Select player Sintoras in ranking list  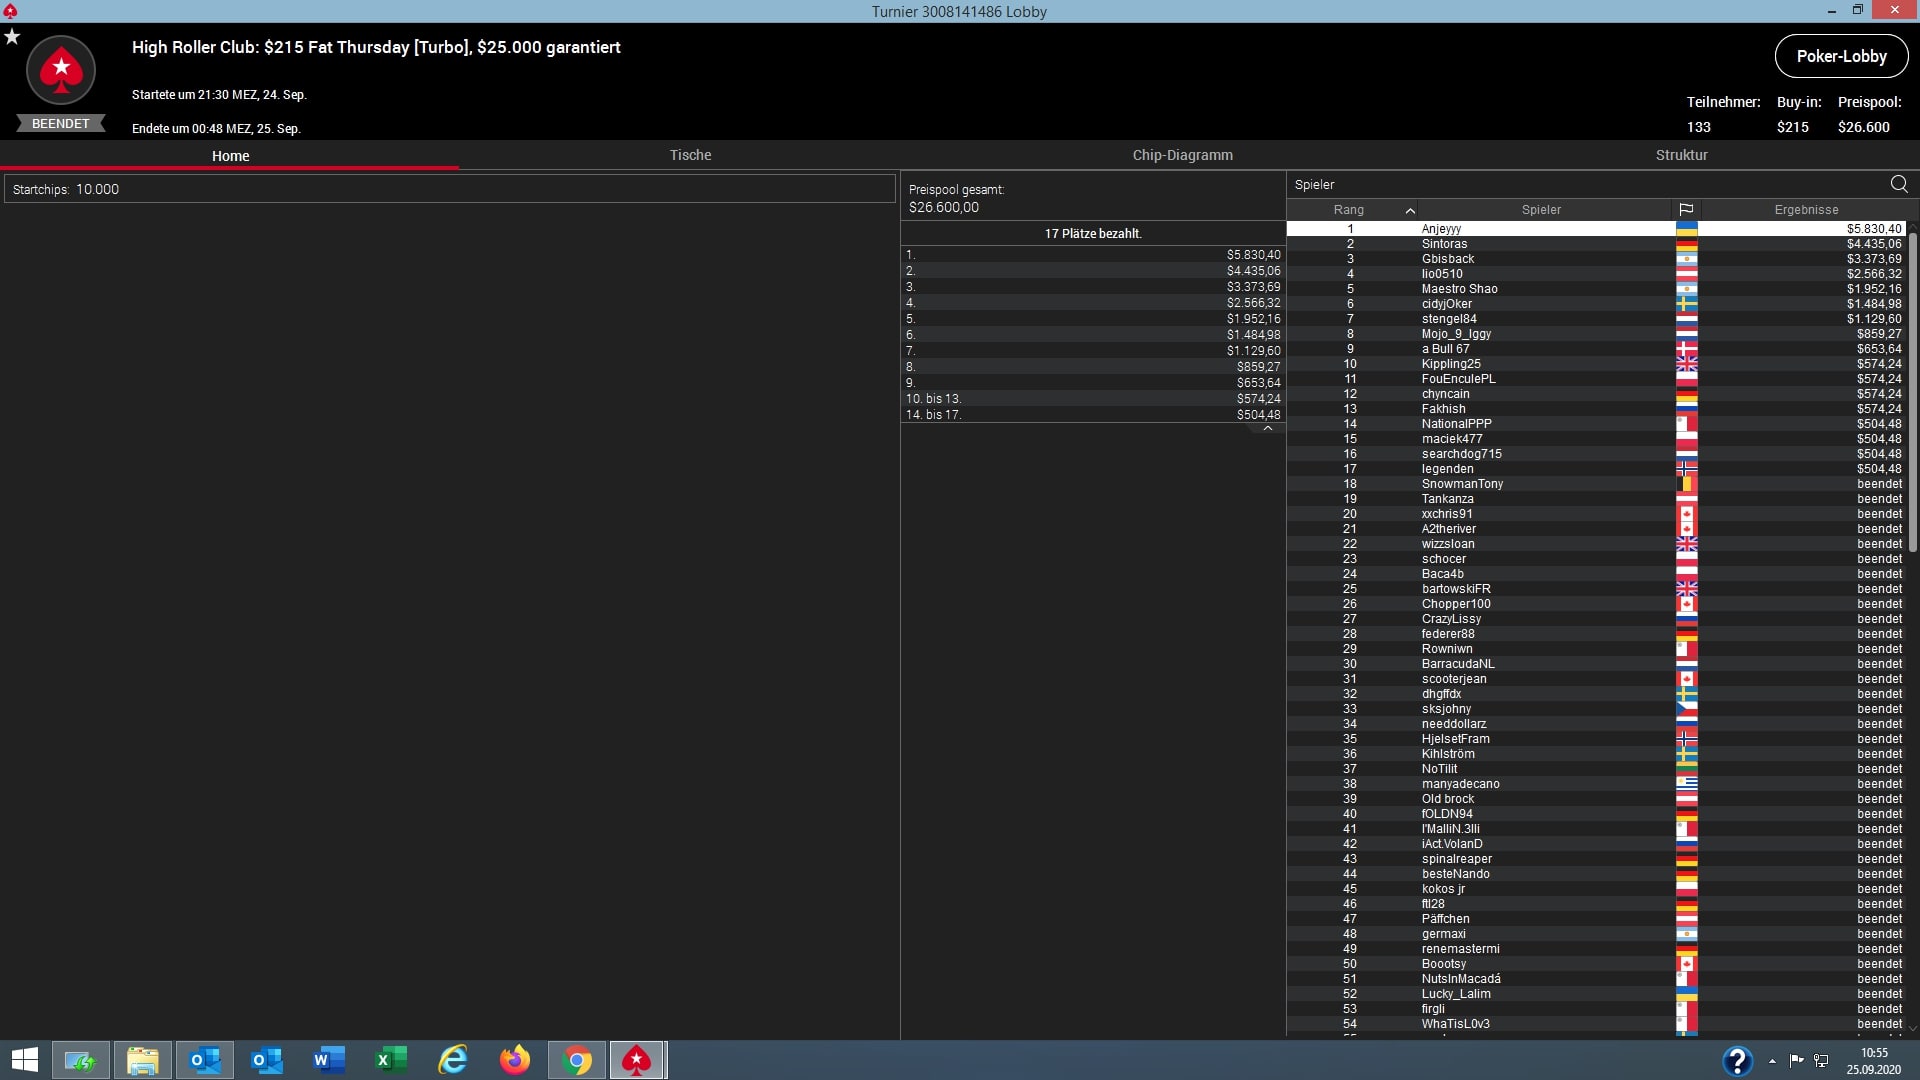pos(1444,244)
